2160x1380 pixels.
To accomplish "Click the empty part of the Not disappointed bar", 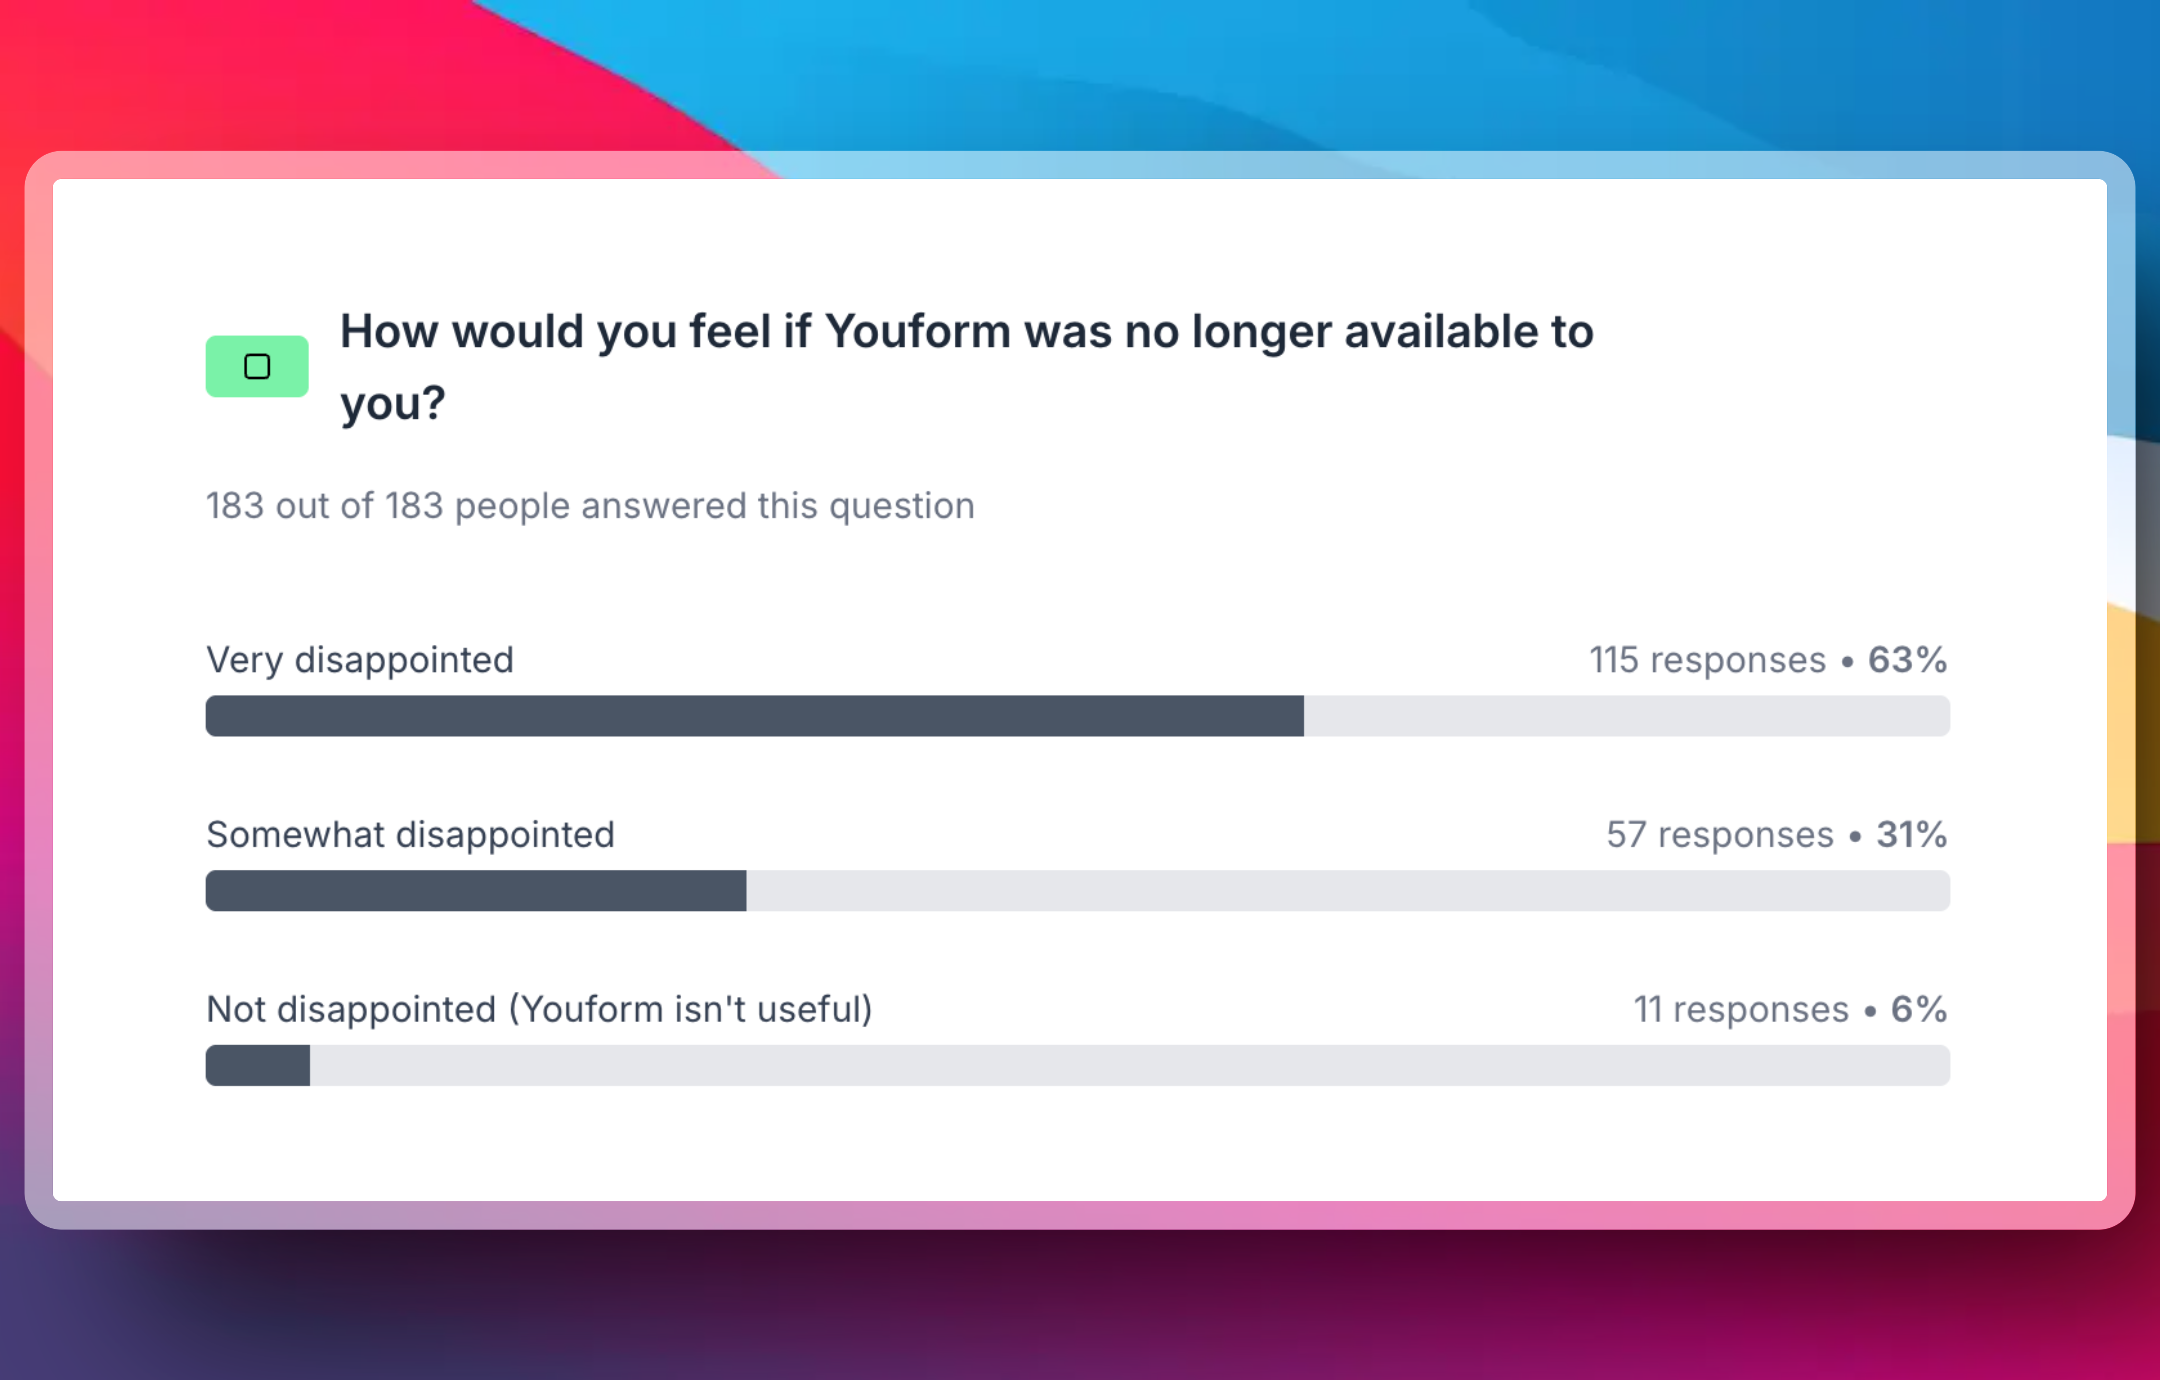I will 1129,1066.
